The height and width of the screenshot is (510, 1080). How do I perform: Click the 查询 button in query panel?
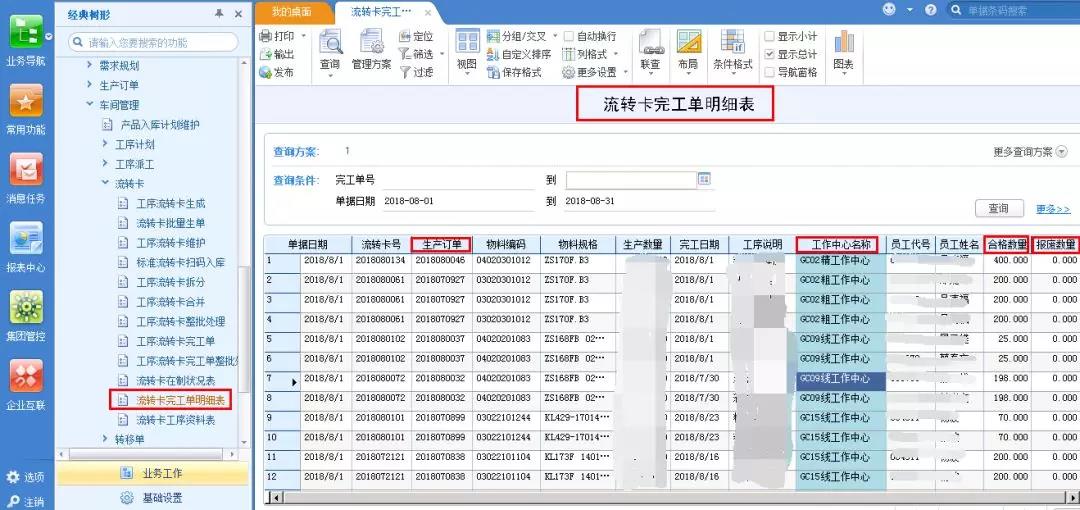999,208
